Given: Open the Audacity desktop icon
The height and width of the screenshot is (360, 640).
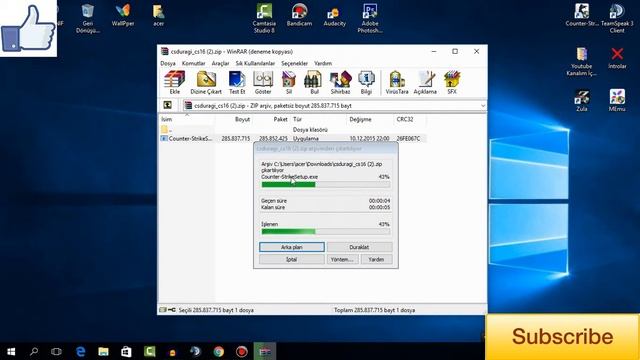Looking at the screenshot, I should [x=334, y=15].
